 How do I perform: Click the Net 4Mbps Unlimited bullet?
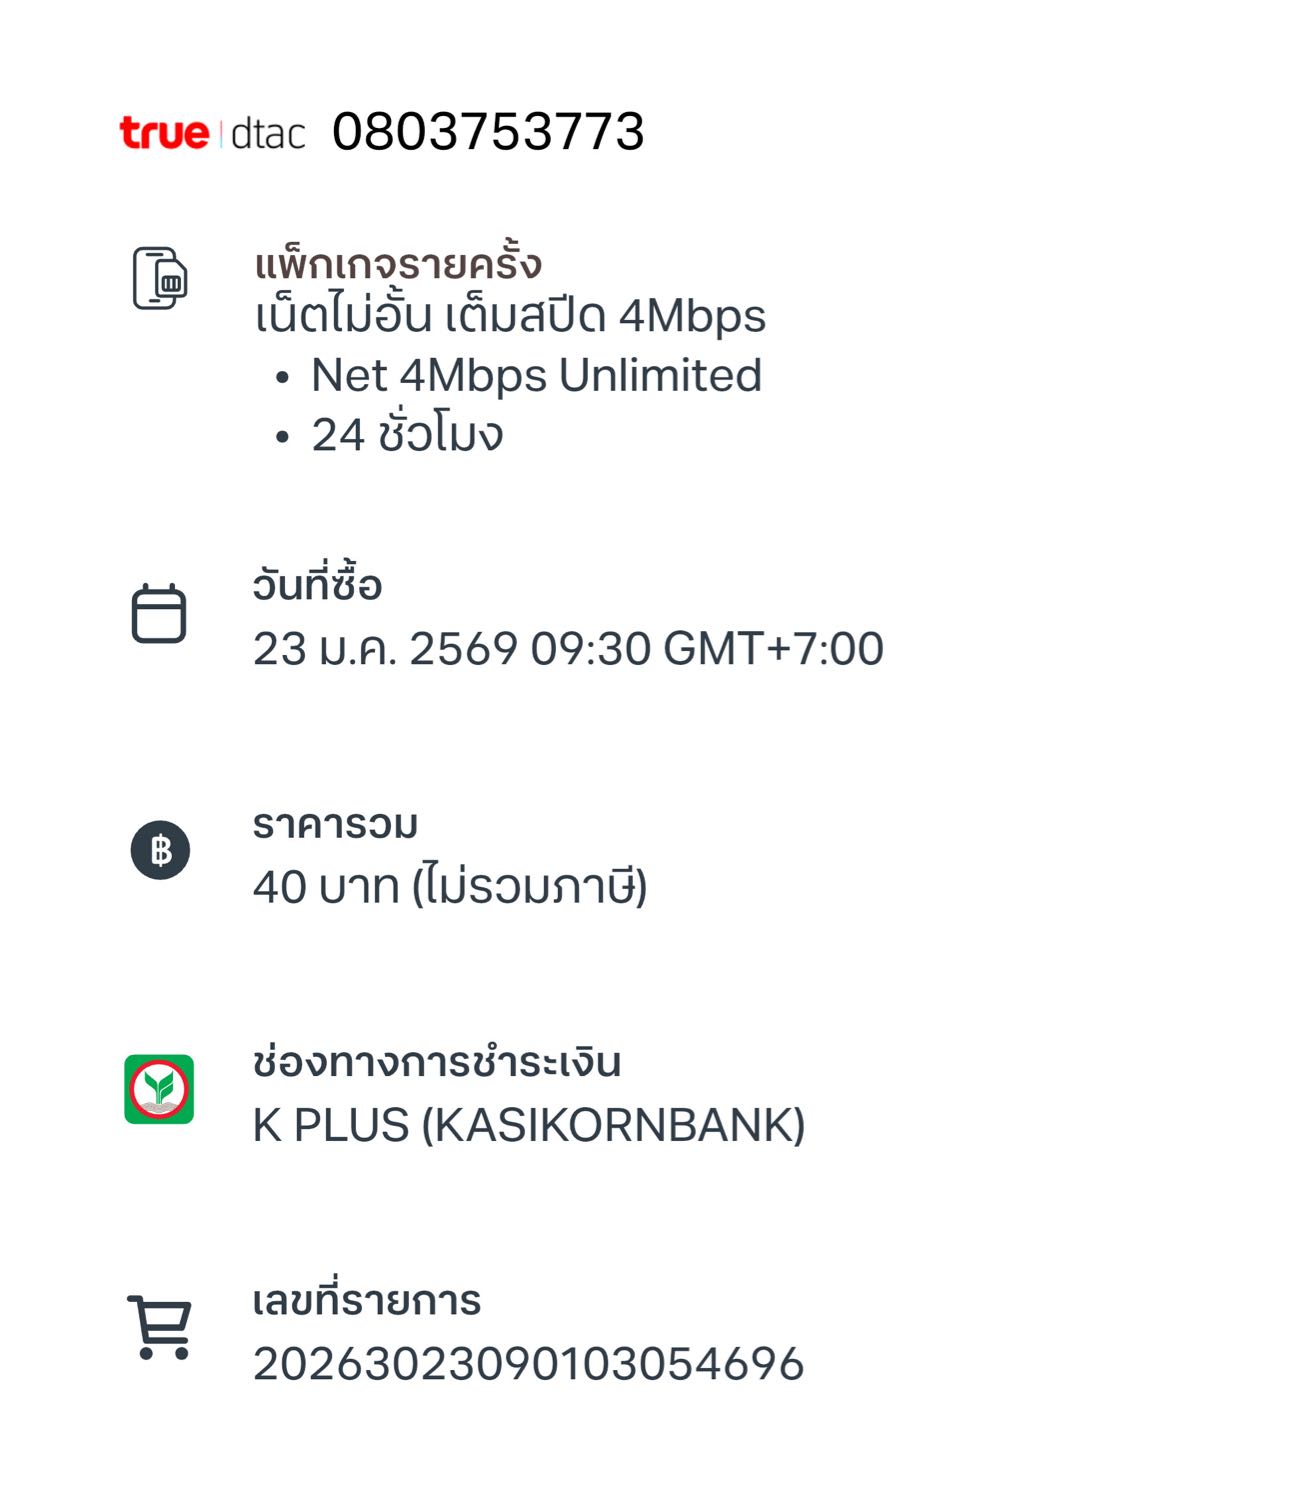click(x=536, y=376)
